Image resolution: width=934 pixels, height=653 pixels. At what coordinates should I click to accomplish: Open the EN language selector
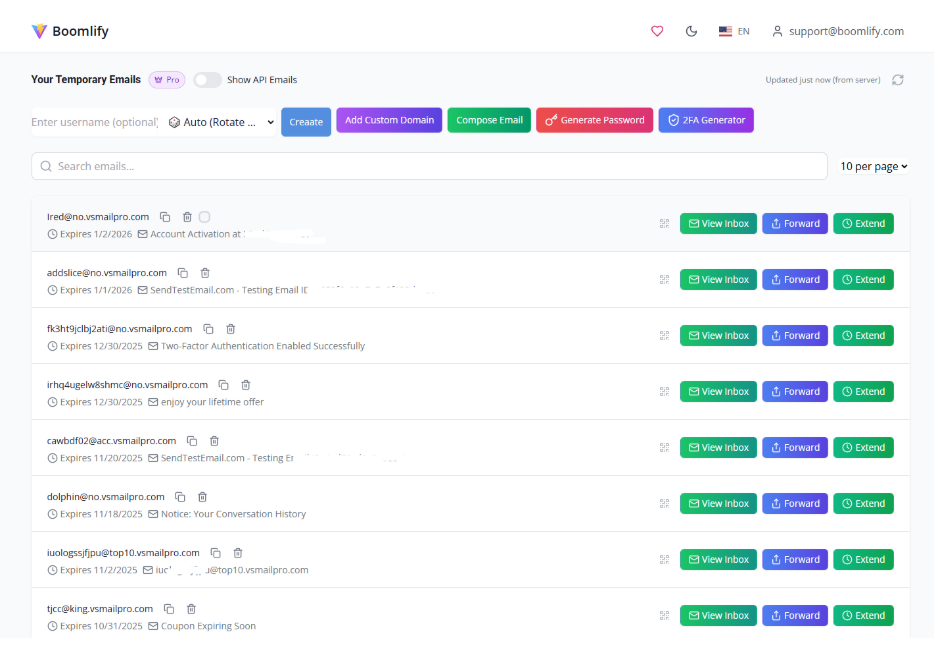tap(734, 31)
